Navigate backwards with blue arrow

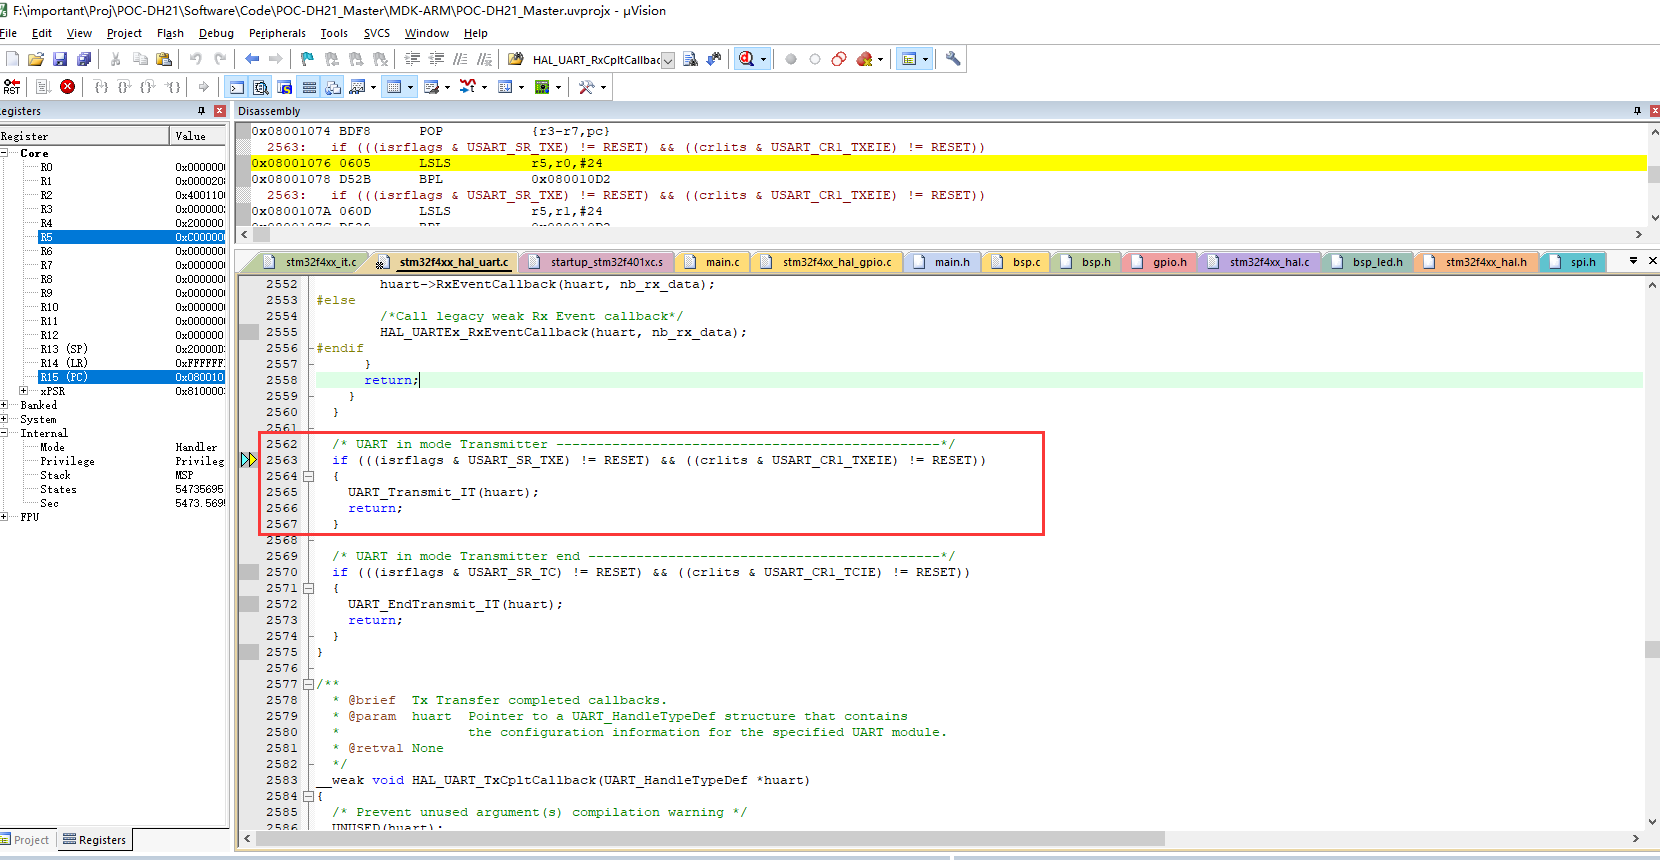pos(252,59)
